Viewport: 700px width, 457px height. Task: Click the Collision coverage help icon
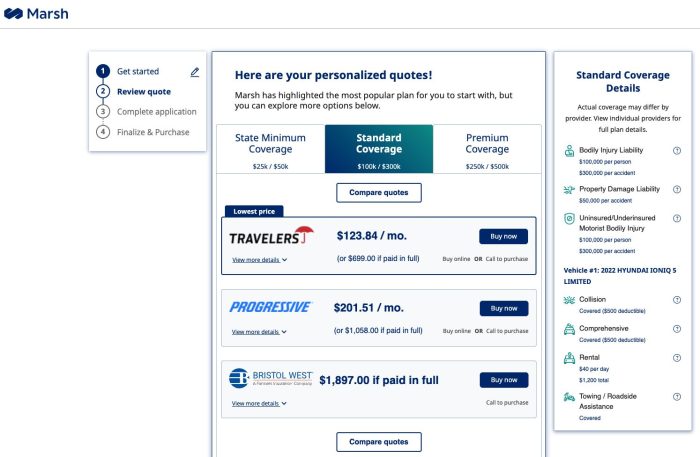coord(677,299)
